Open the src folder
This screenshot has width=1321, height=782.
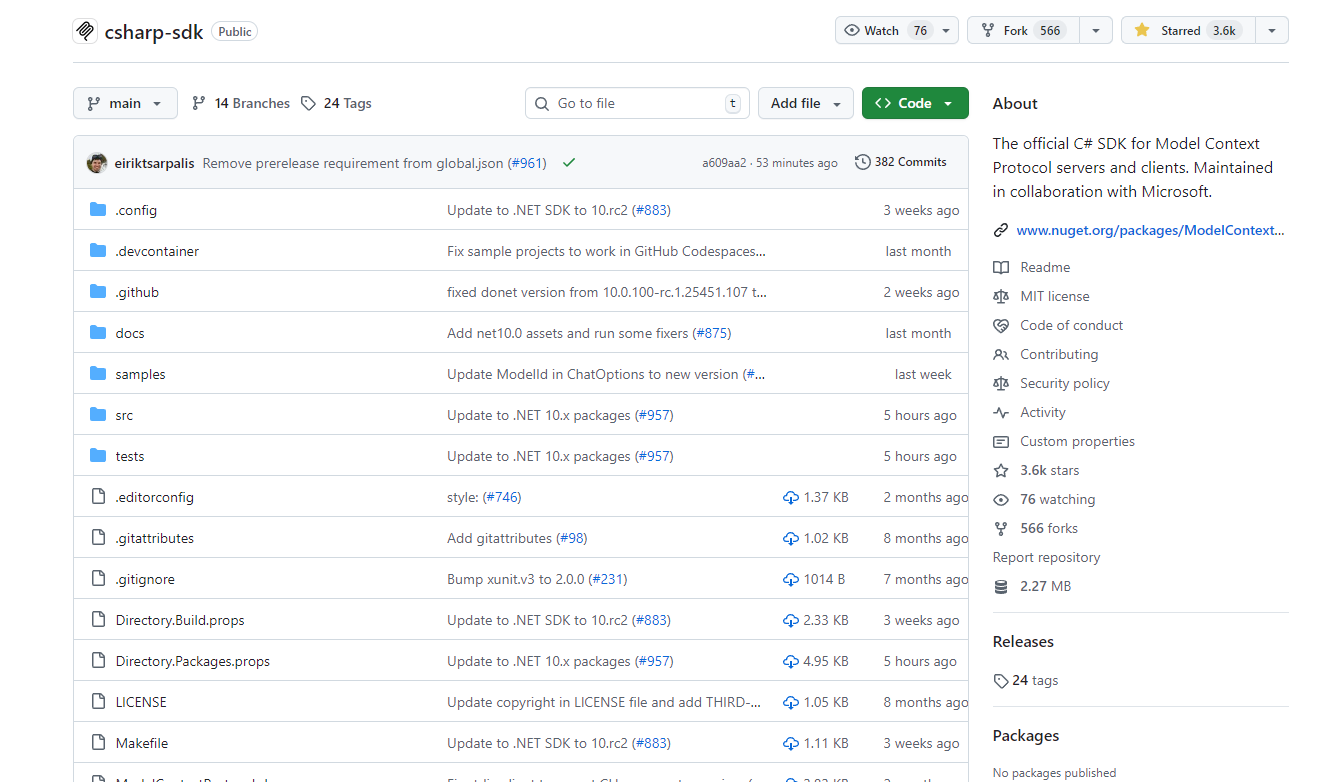pyautogui.click(x=124, y=415)
